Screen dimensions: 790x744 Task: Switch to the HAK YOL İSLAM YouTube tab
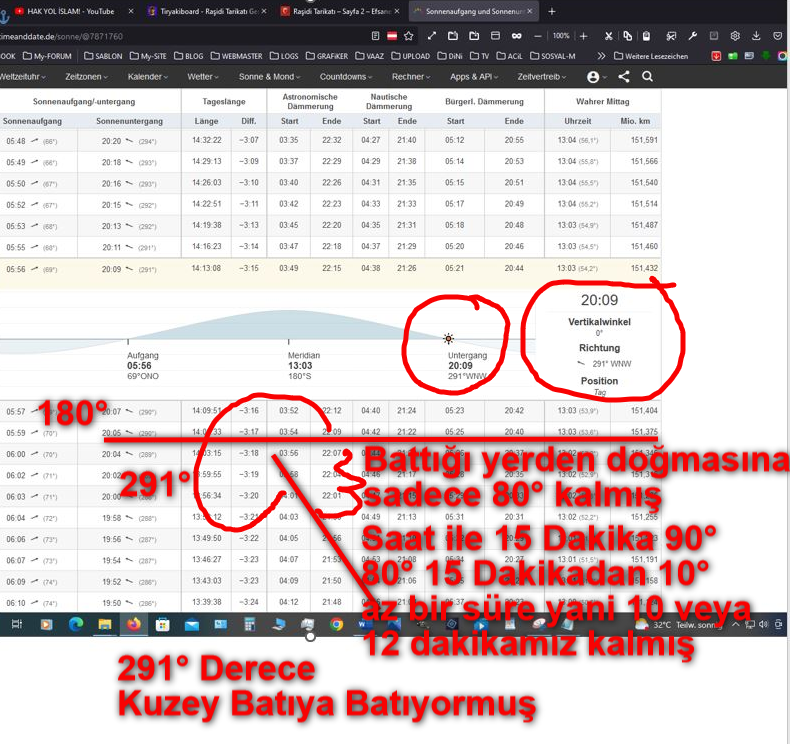click(x=65, y=11)
